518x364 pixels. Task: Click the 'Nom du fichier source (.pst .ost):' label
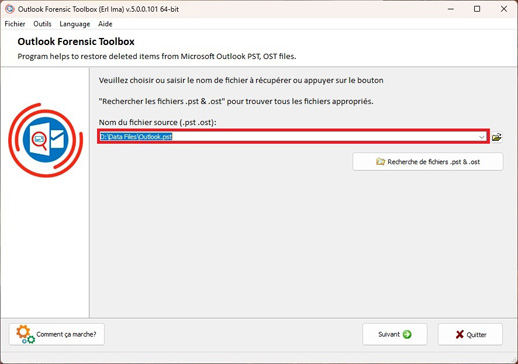(158, 122)
